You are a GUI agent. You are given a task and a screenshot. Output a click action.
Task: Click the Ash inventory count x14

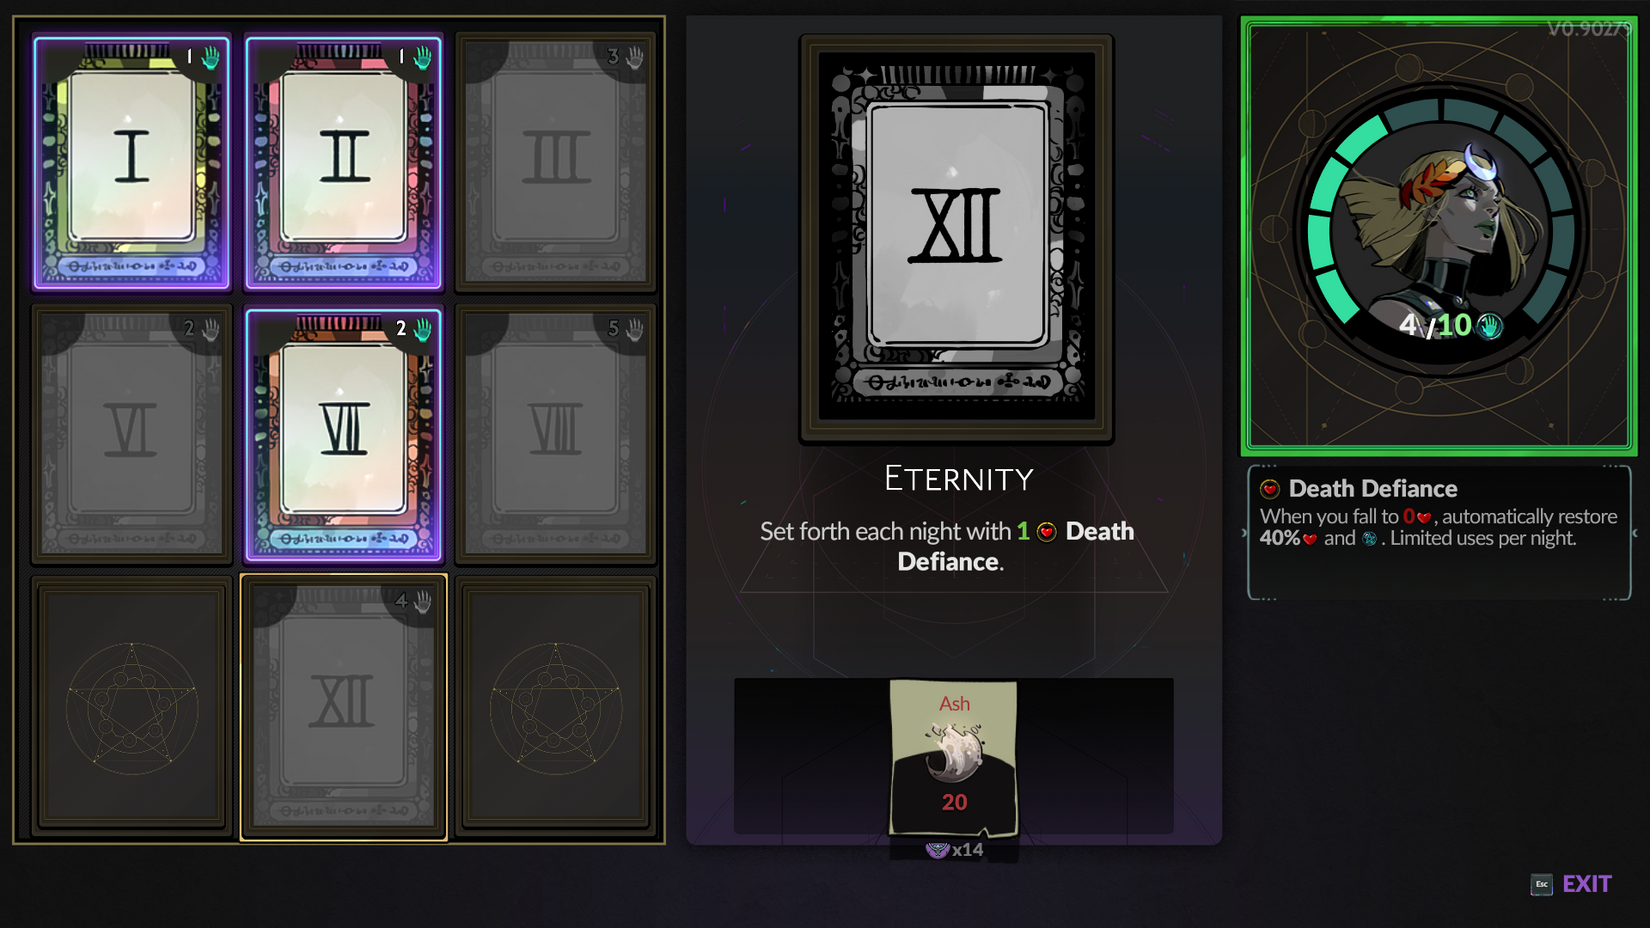[955, 850]
